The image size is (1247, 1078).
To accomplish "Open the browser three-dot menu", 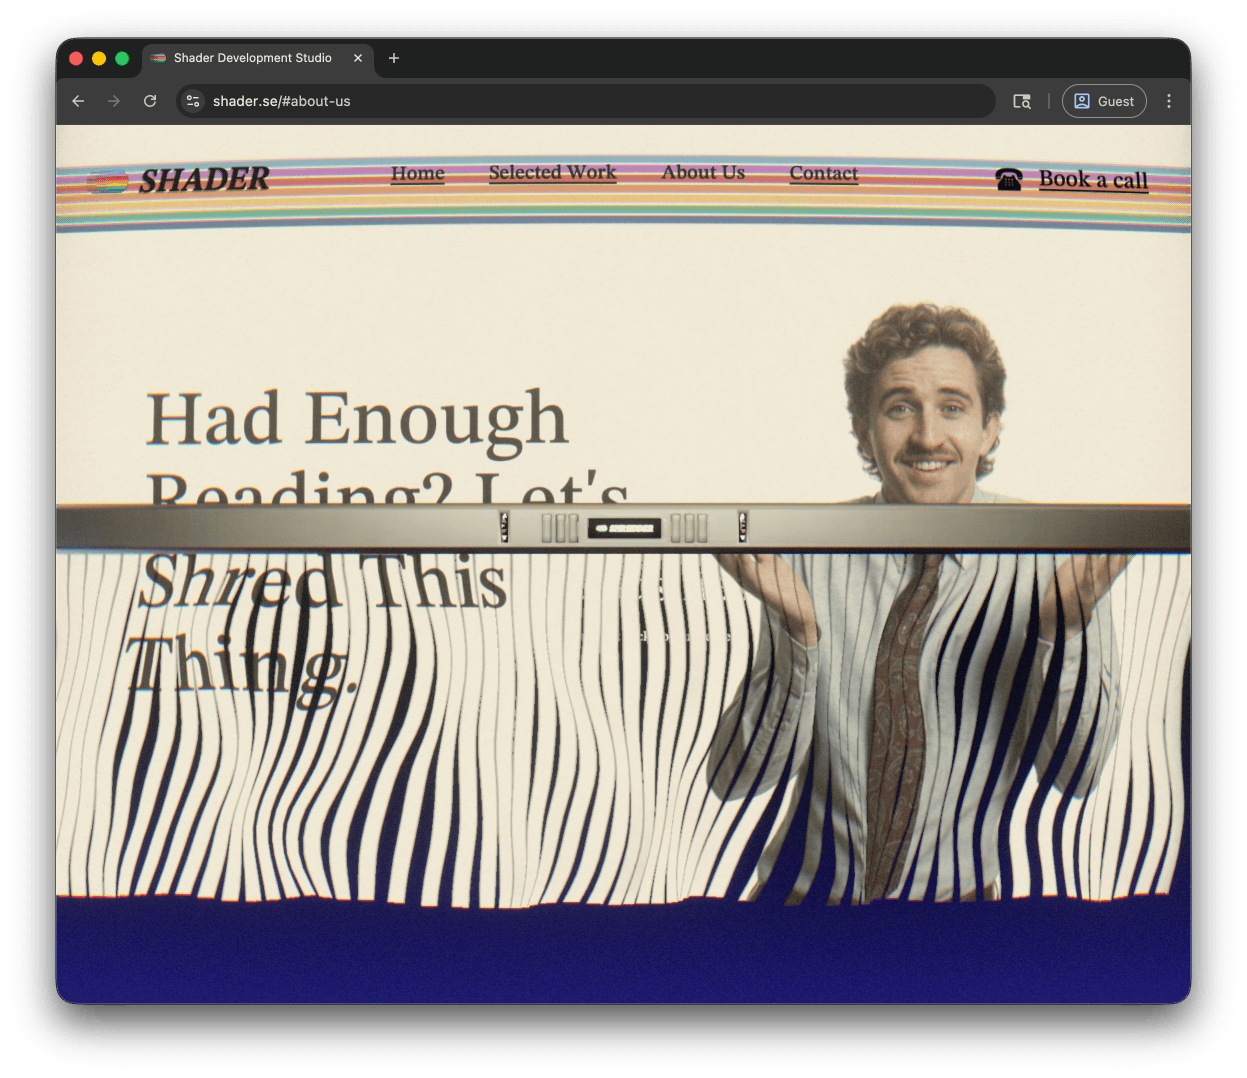I will 1168,101.
